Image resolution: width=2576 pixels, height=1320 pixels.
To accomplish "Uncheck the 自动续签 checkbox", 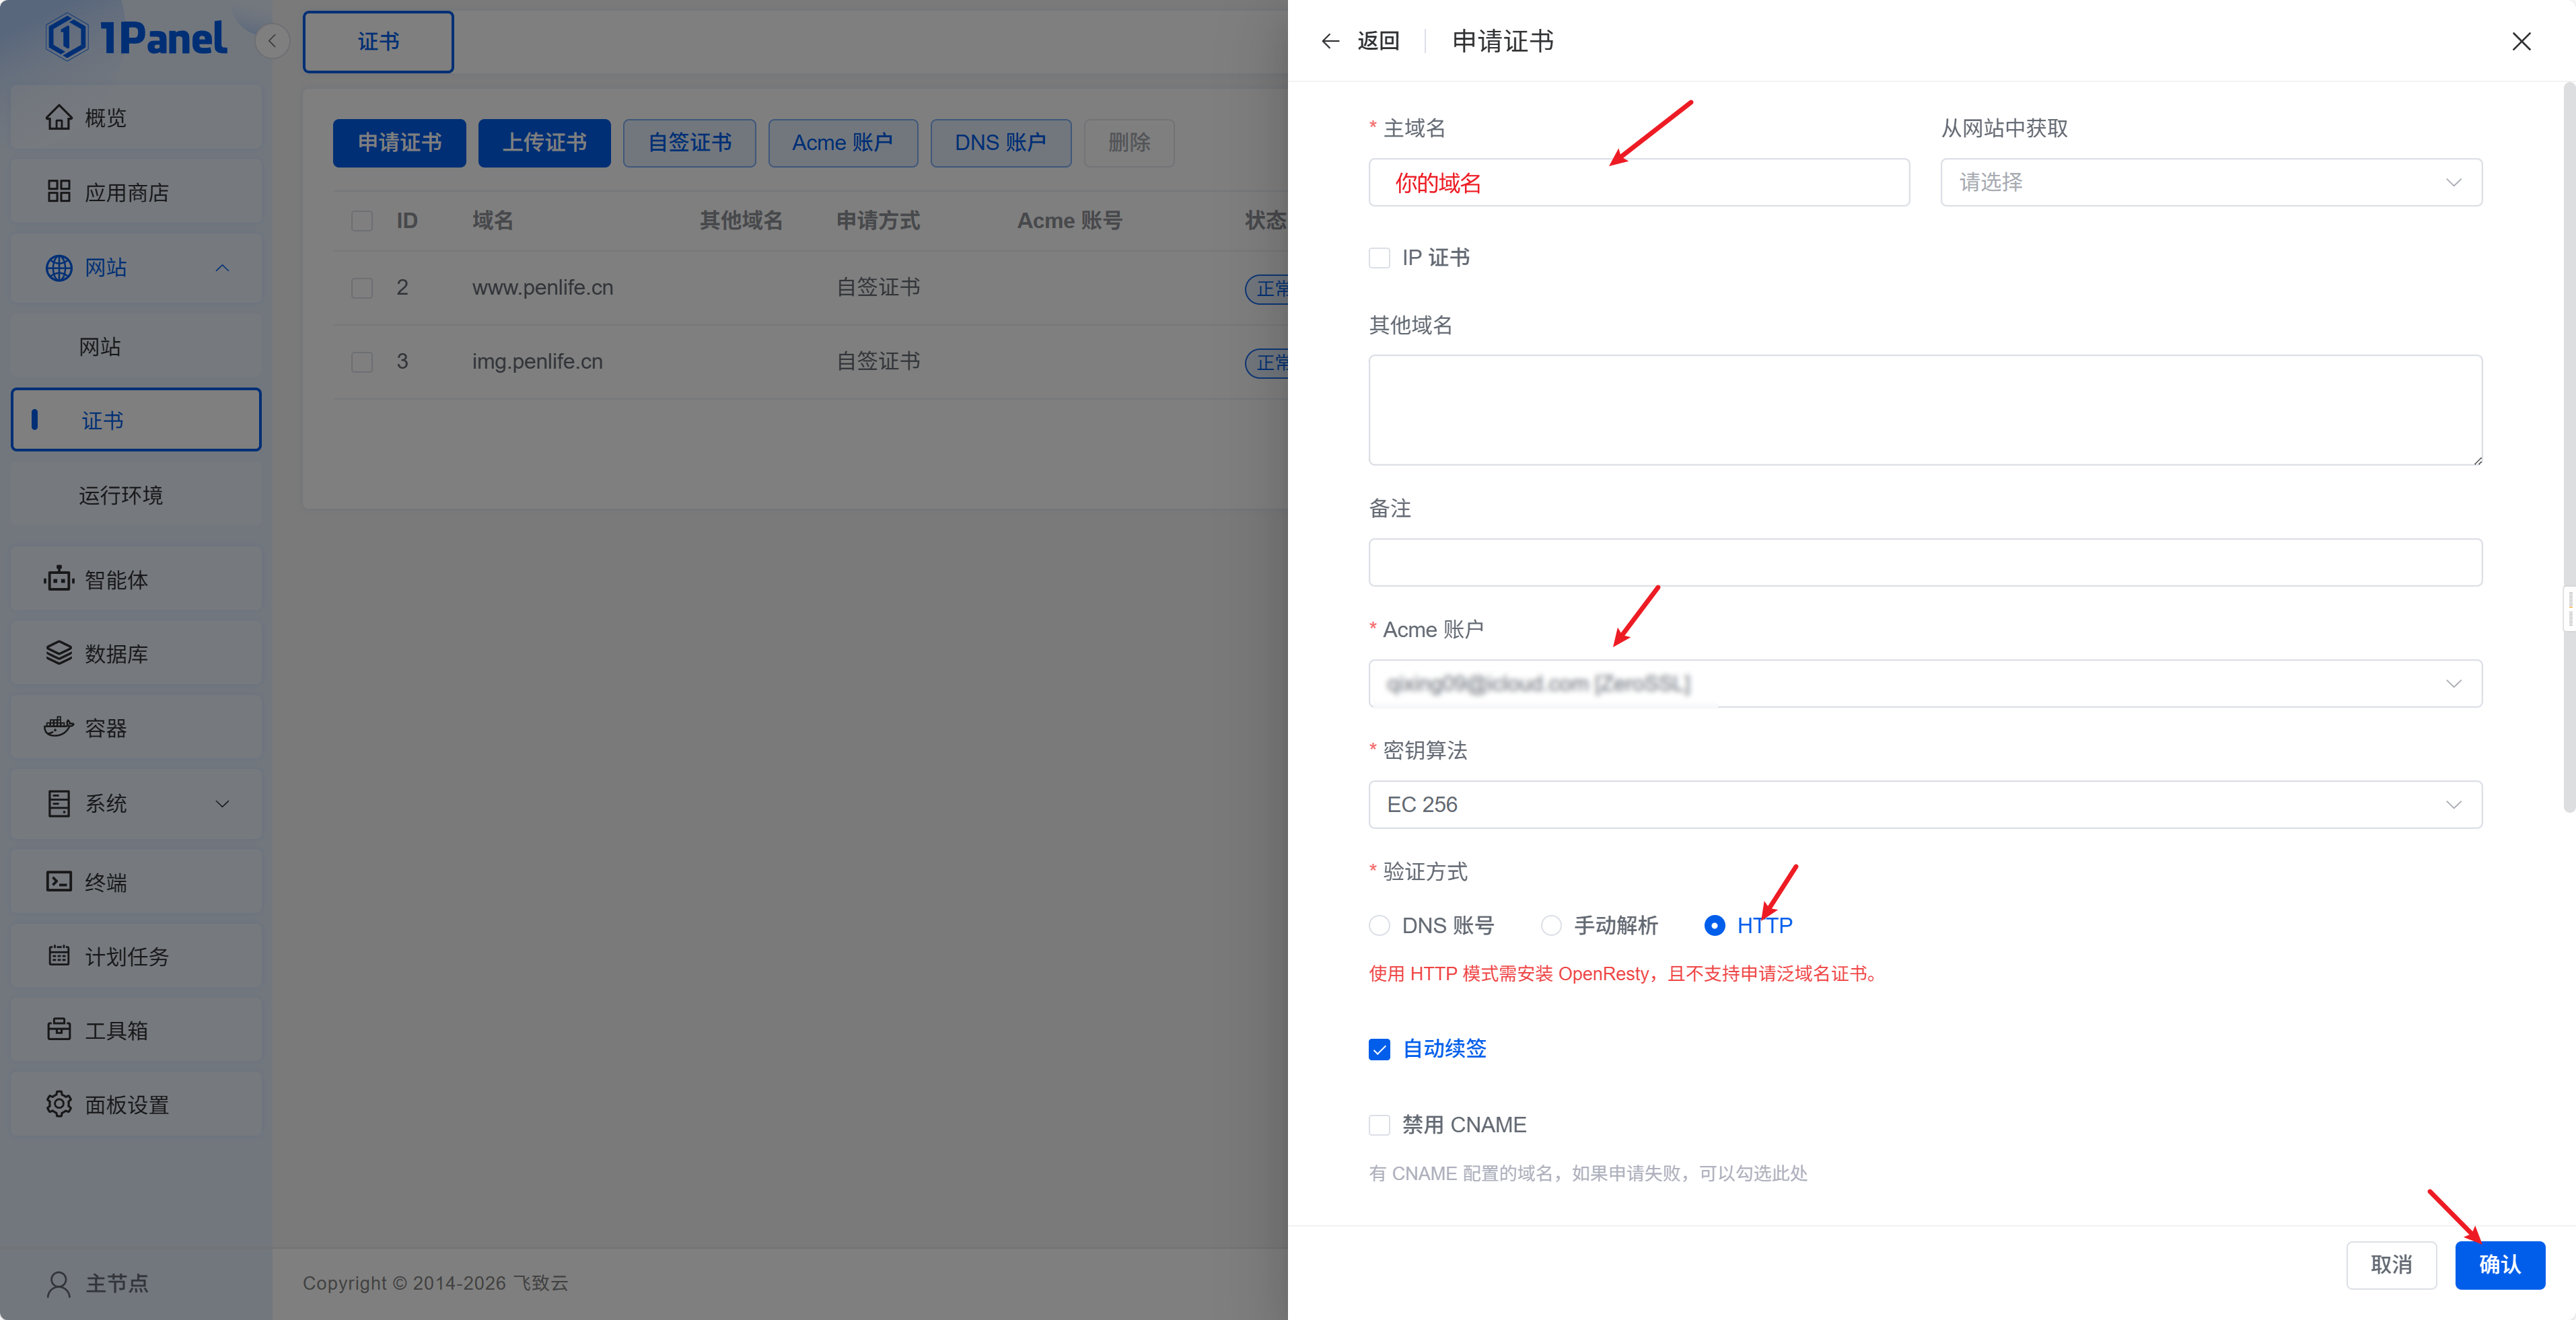I will [x=1379, y=1049].
